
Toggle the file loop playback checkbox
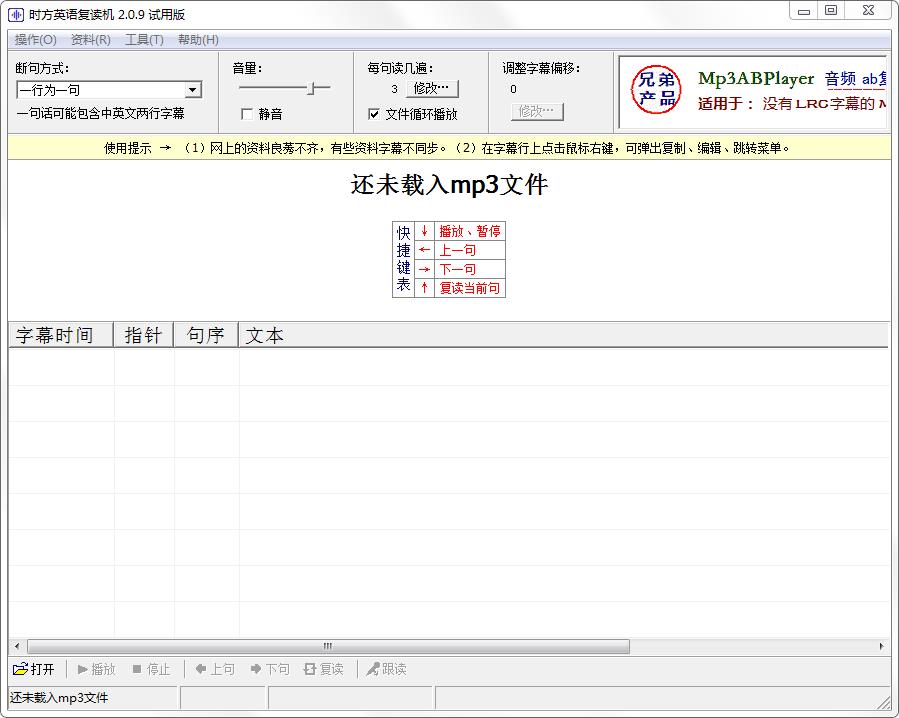tap(374, 114)
